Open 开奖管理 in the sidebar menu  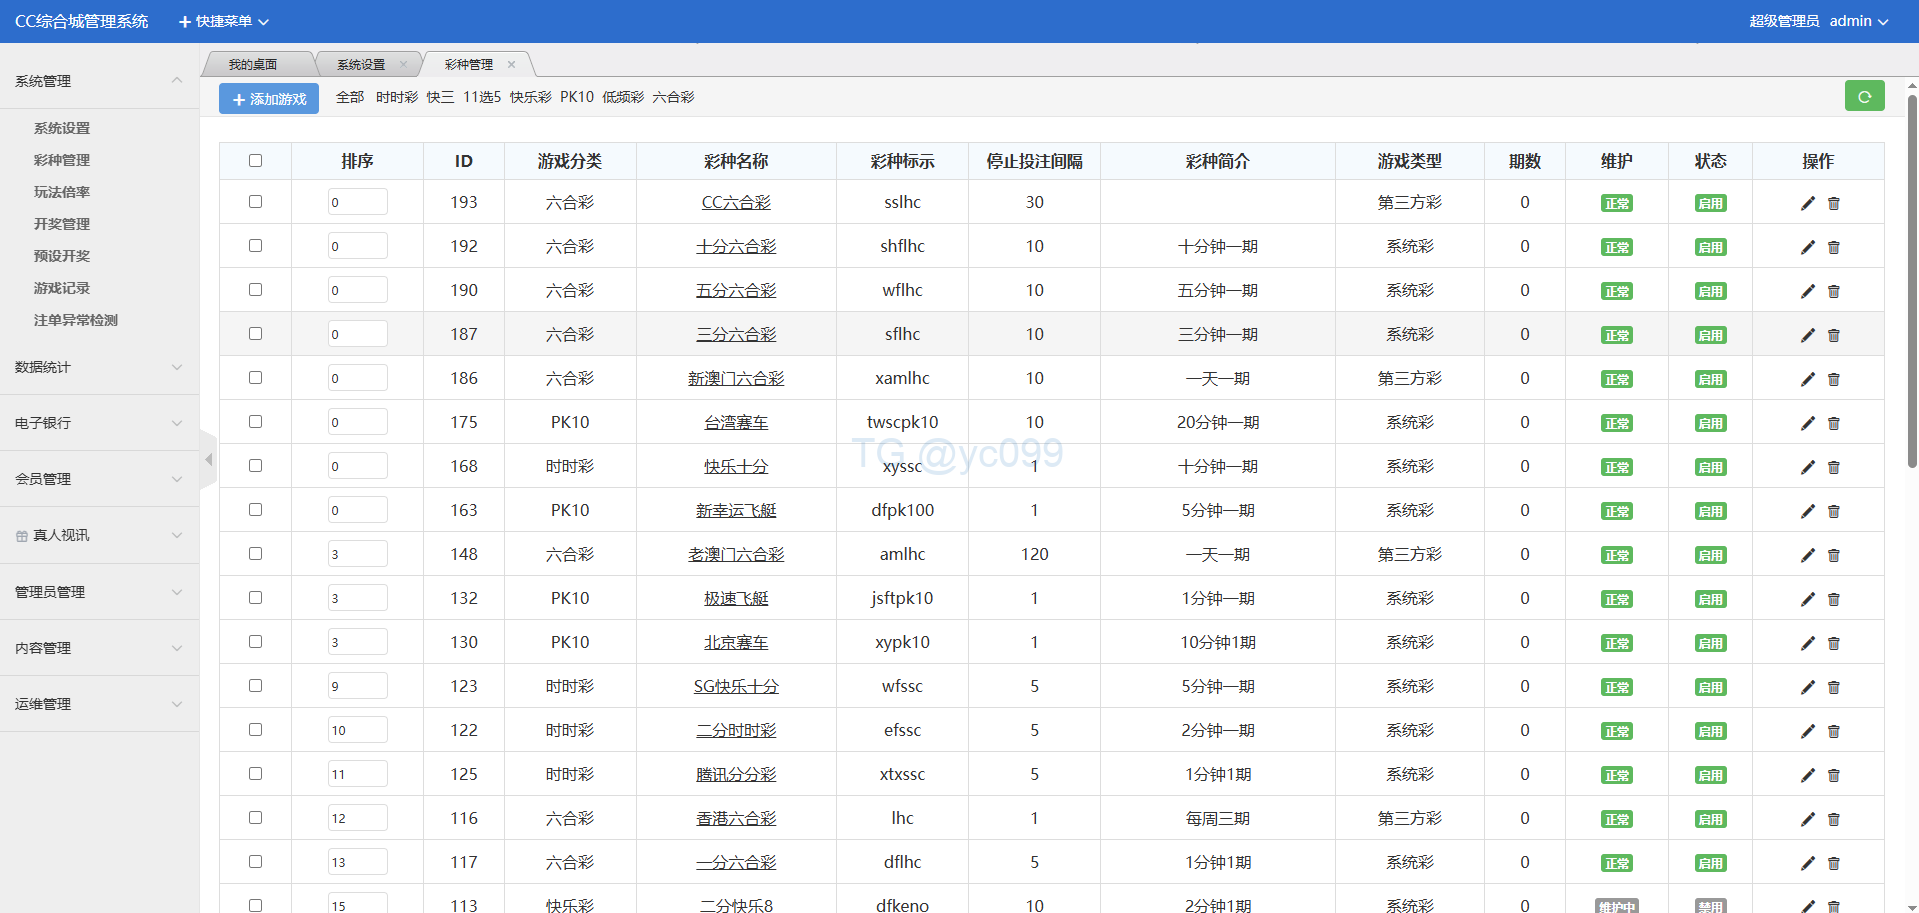click(62, 224)
